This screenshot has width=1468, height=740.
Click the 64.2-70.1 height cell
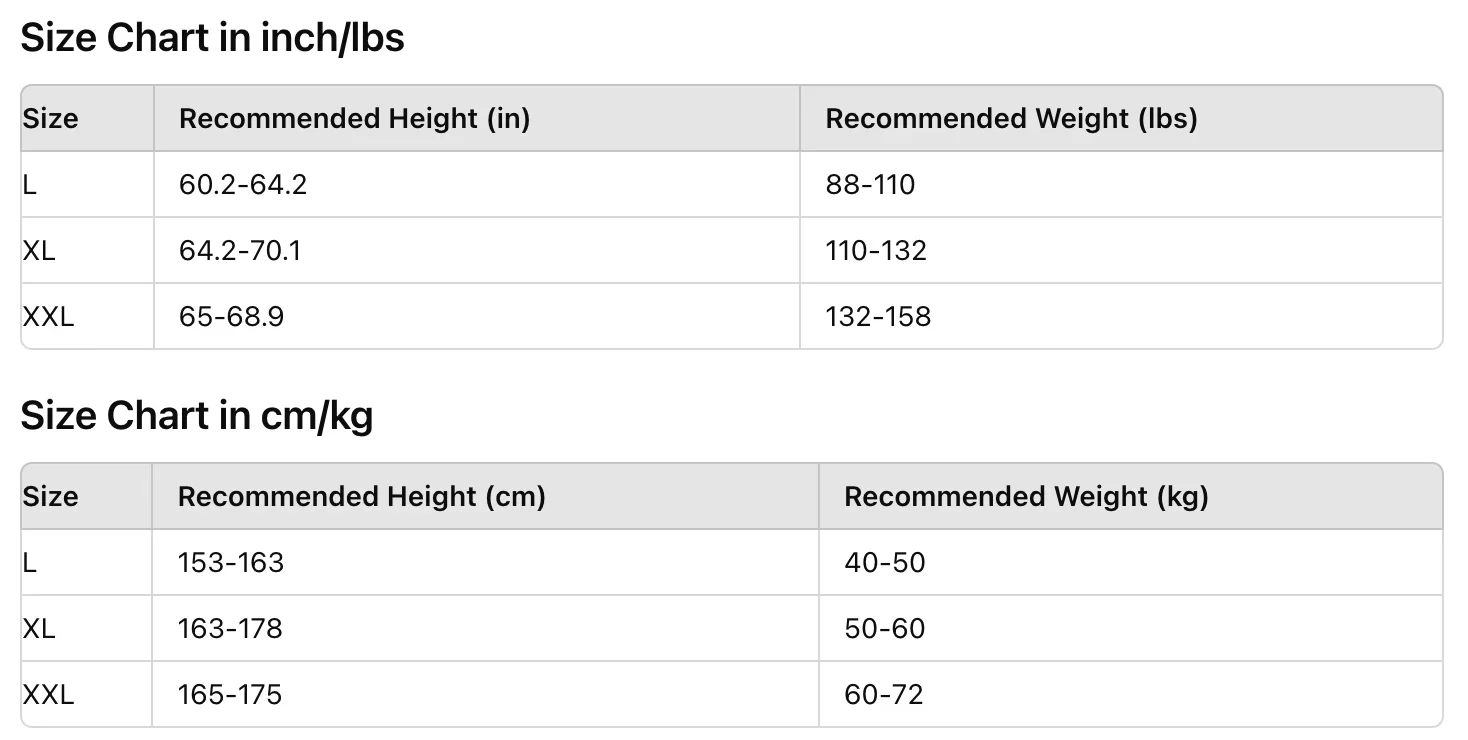(240, 251)
